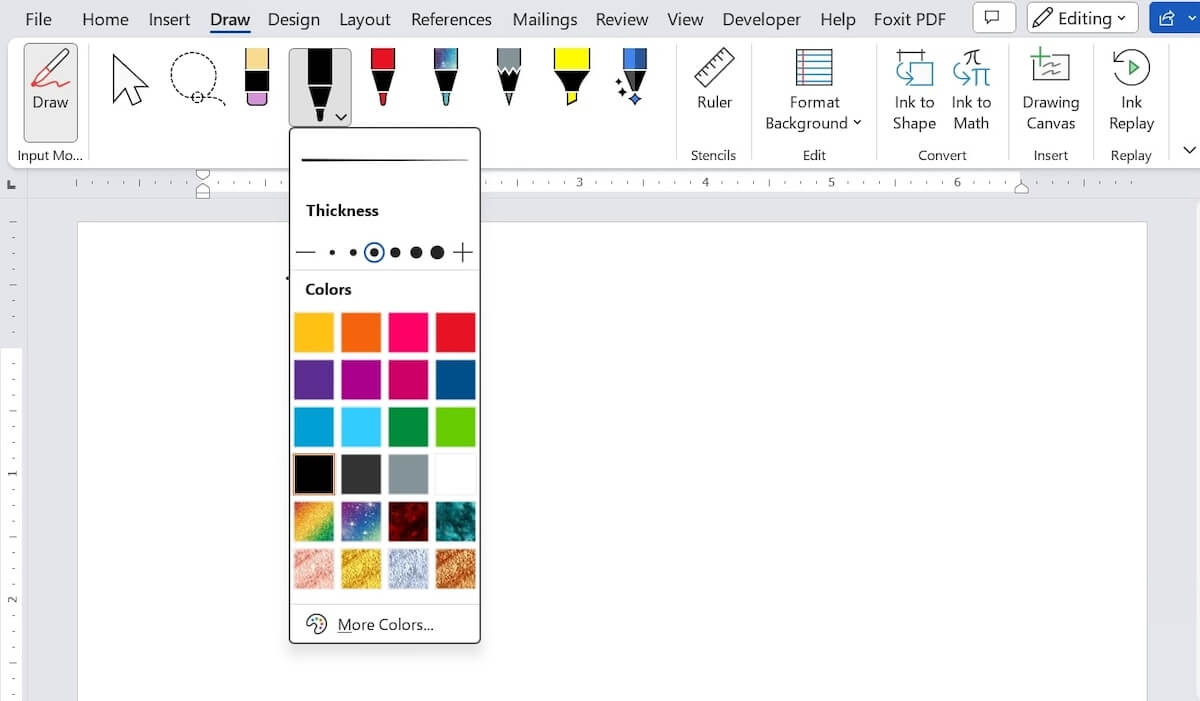Screen dimensions: 1200x701
Task: Choose the largest thickness dot
Action: [437, 253]
